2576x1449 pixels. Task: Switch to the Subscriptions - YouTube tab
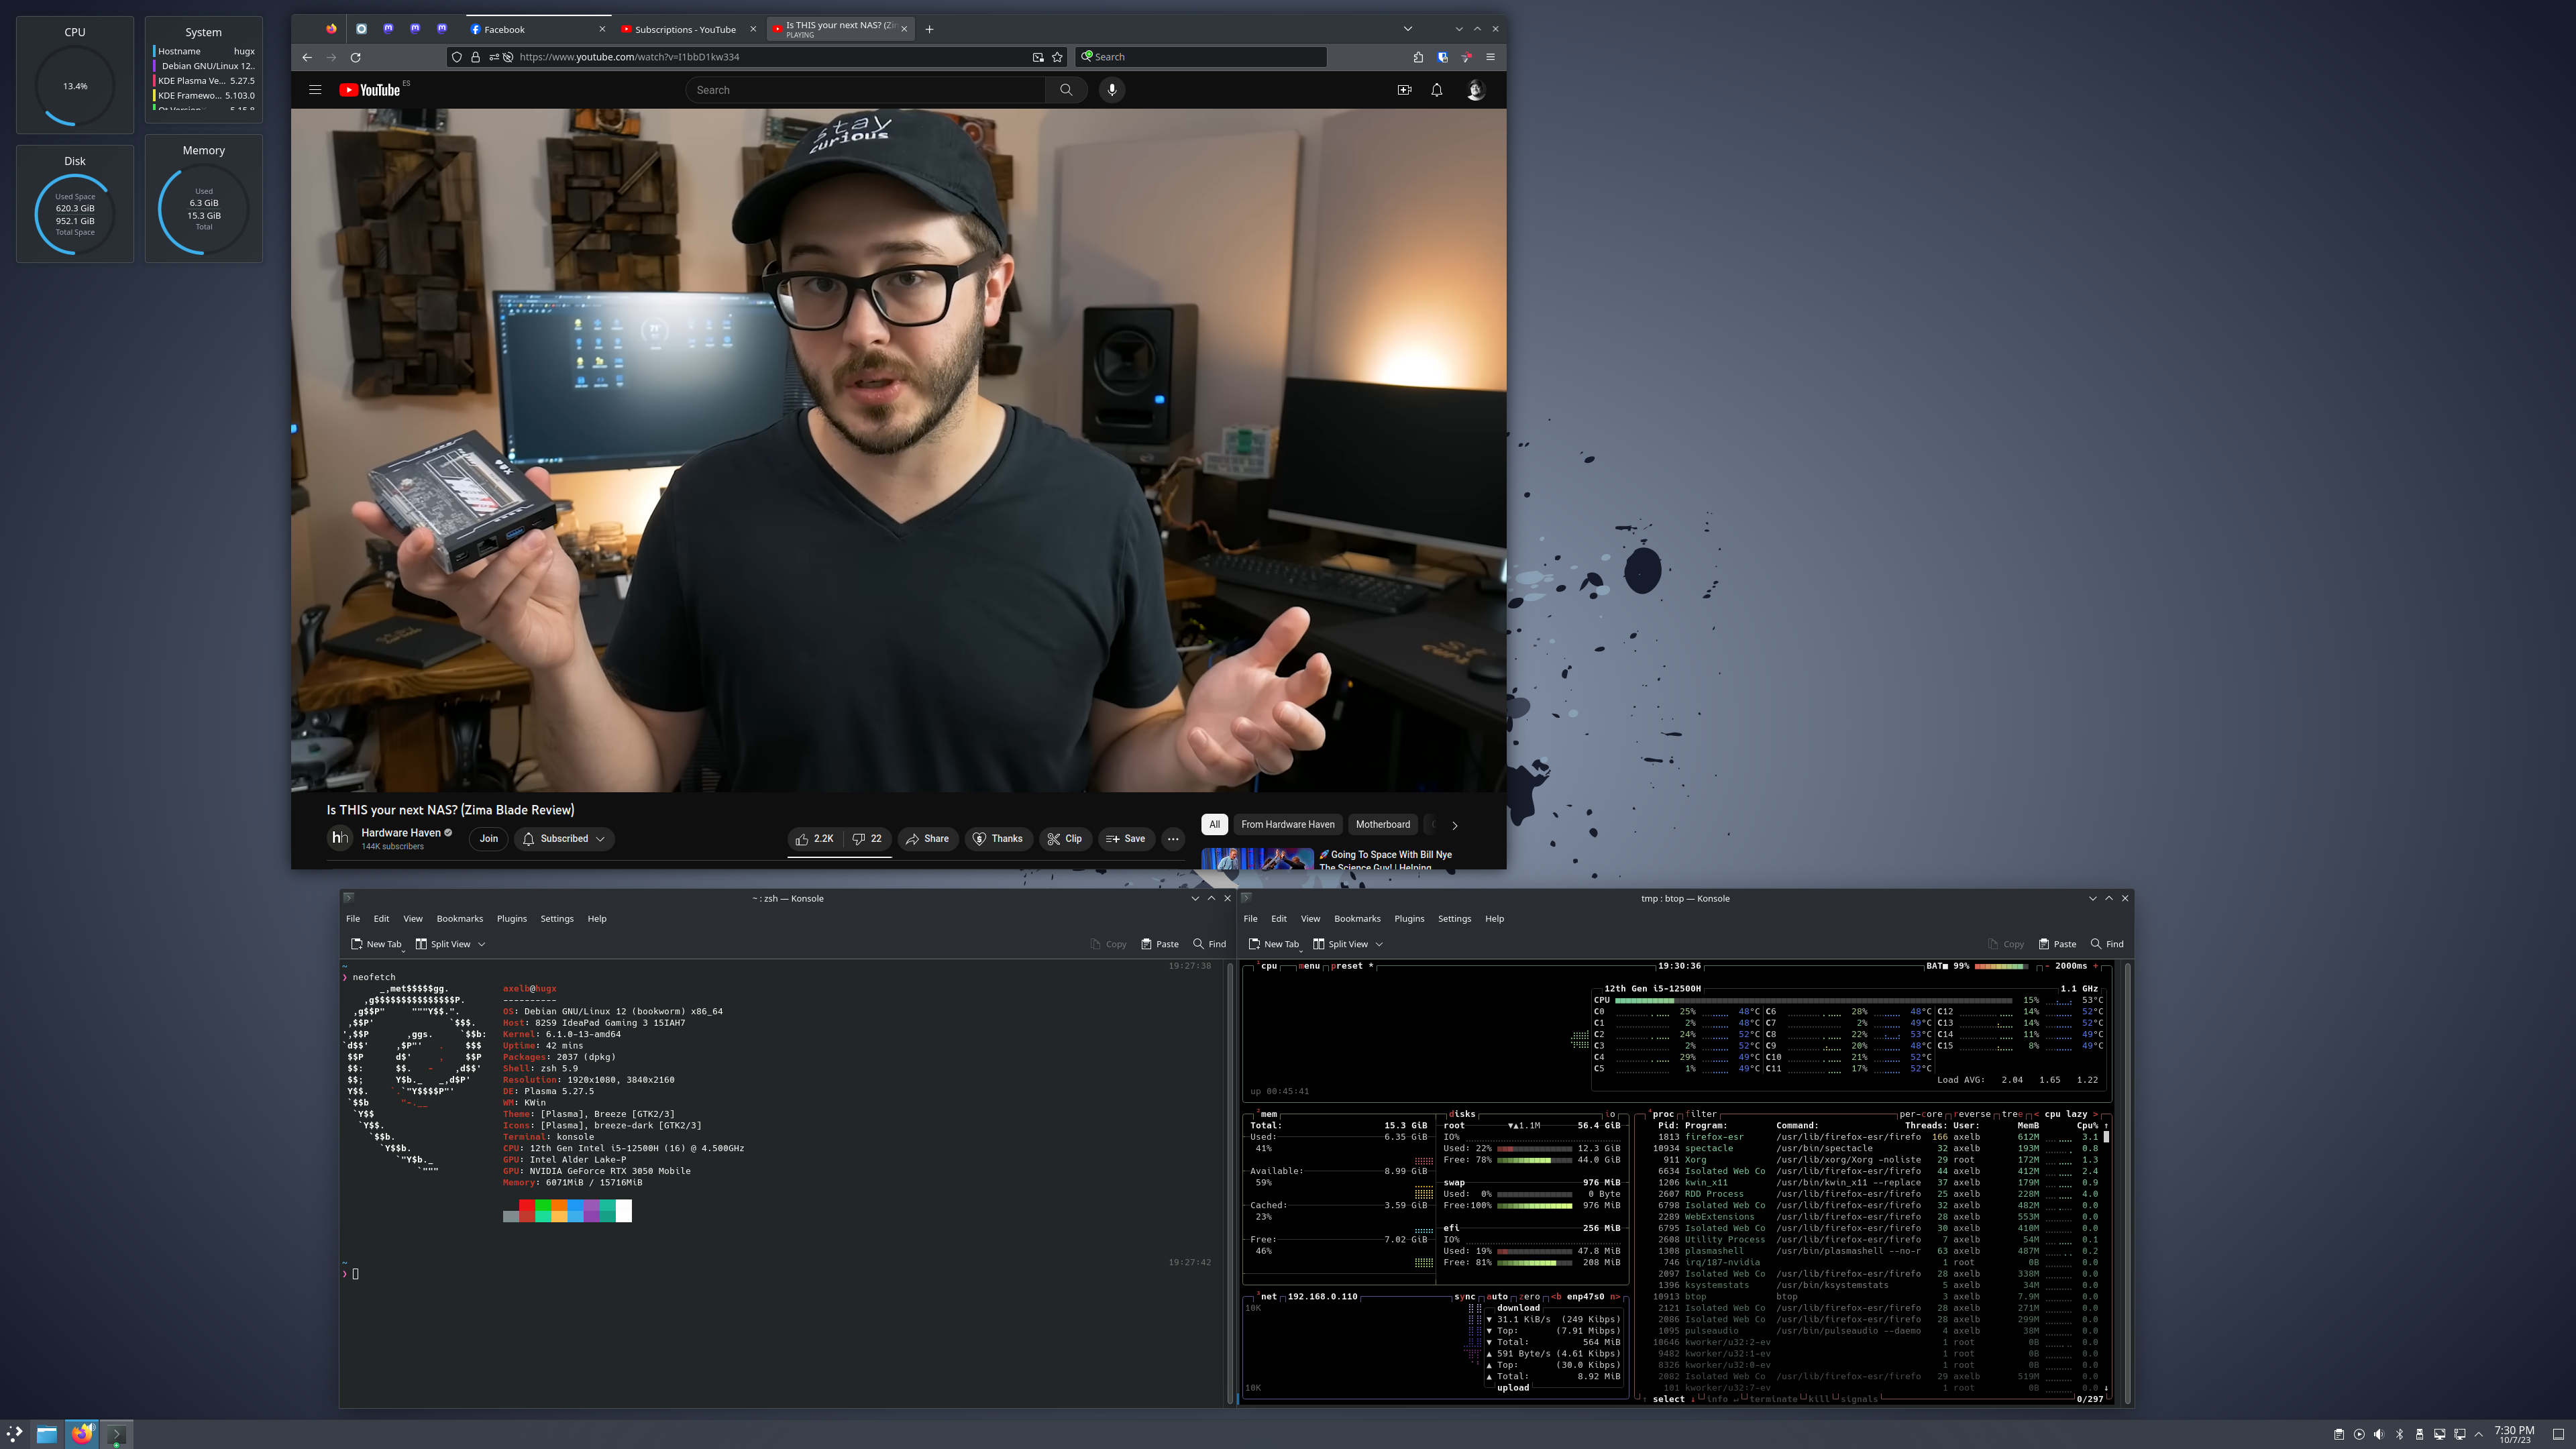pos(687,29)
